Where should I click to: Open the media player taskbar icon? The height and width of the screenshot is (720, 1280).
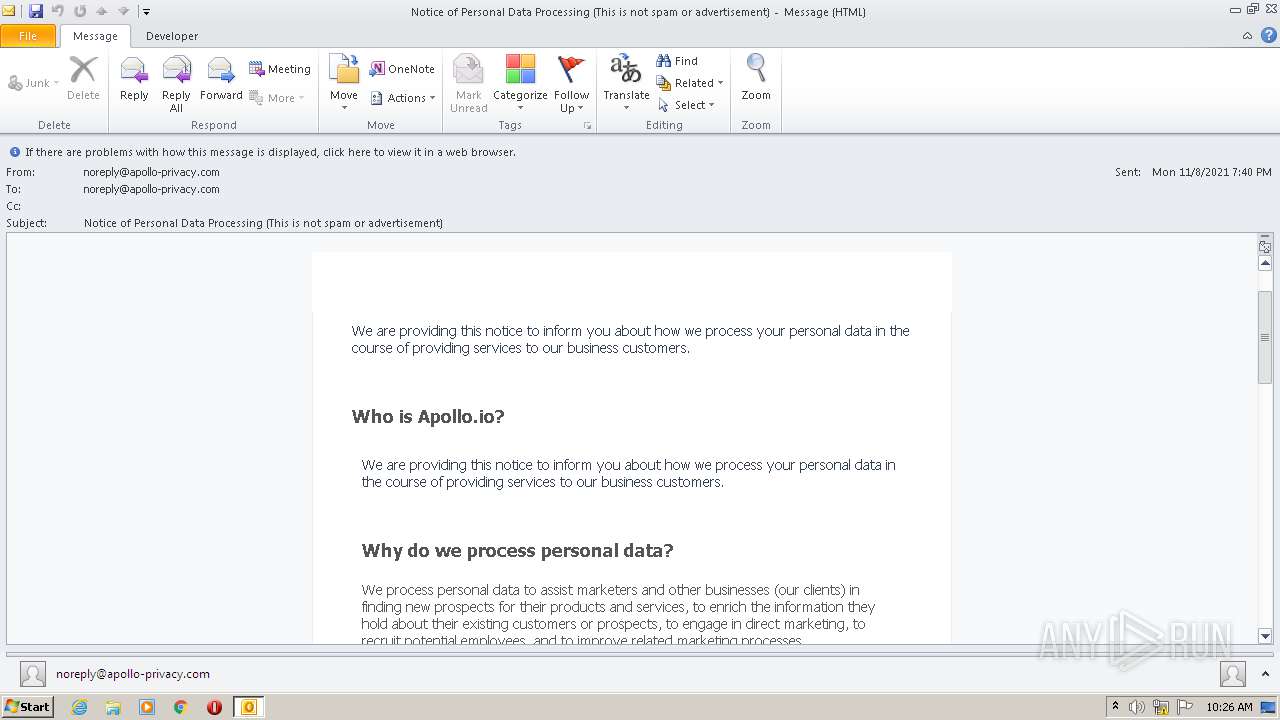point(147,707)
